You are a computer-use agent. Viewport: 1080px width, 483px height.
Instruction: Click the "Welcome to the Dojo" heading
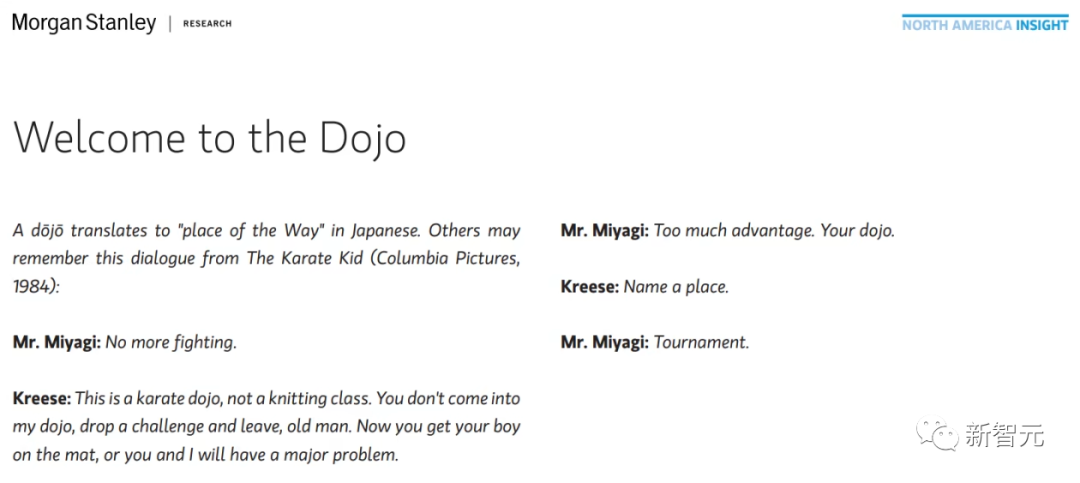209,136
